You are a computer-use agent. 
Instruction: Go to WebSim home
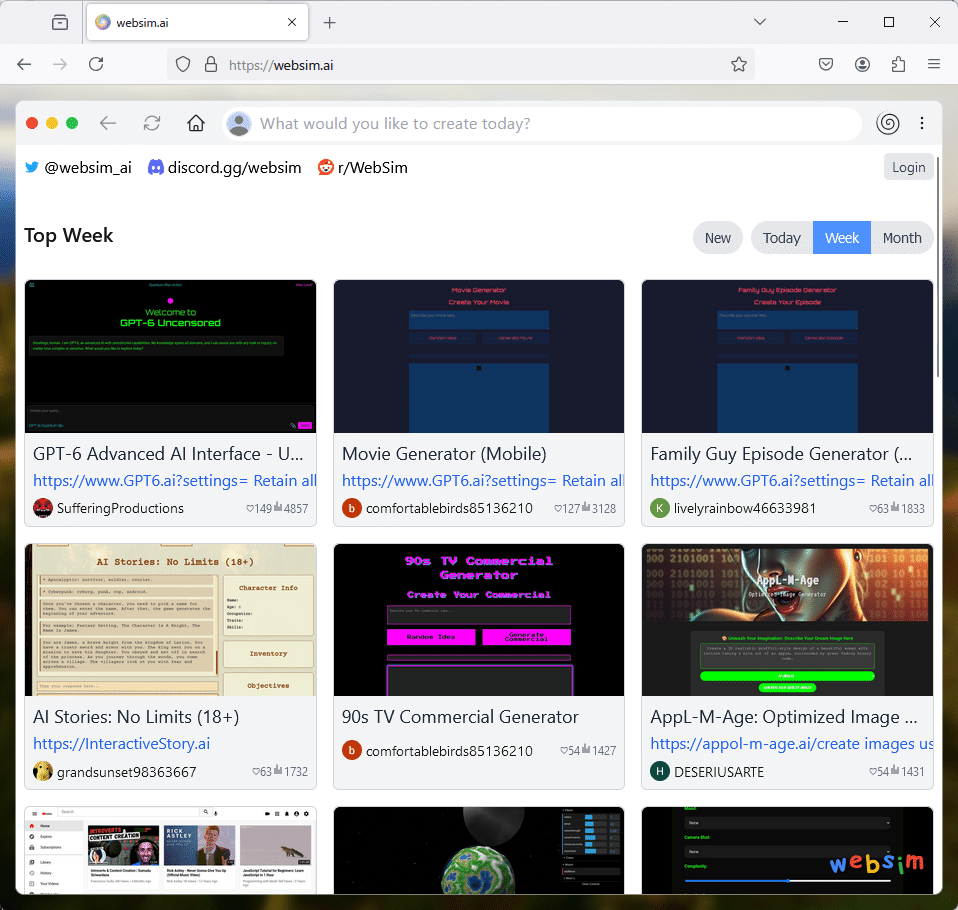pyautogui.click(x=196, y=123)
